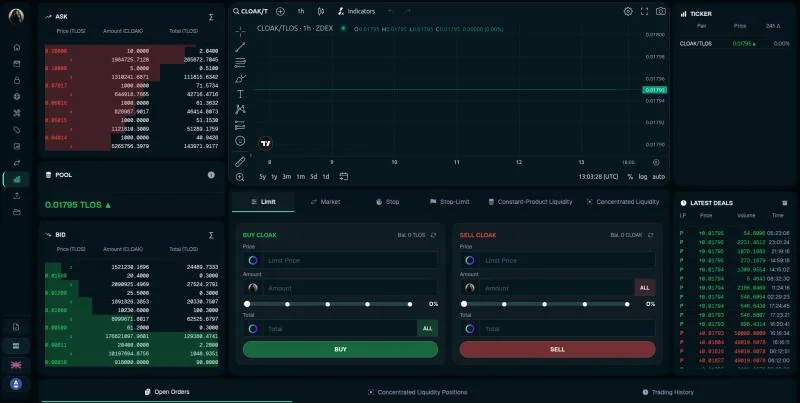Select the text annotation tool

click(x=240, y=94)
